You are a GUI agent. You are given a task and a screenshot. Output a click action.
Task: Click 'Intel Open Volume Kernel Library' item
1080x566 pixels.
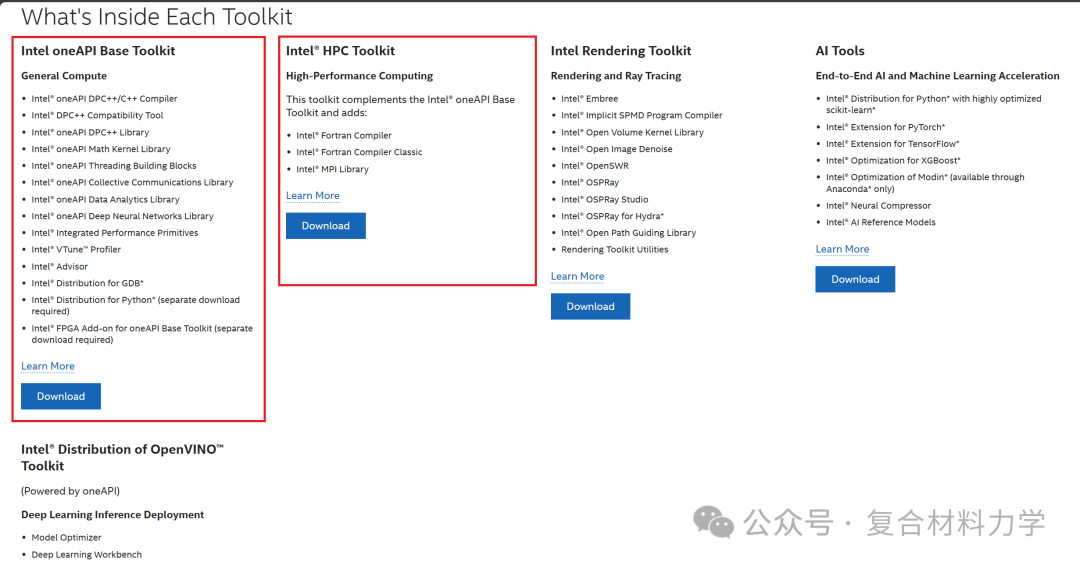pyautogui.click(x=632, y=132)
